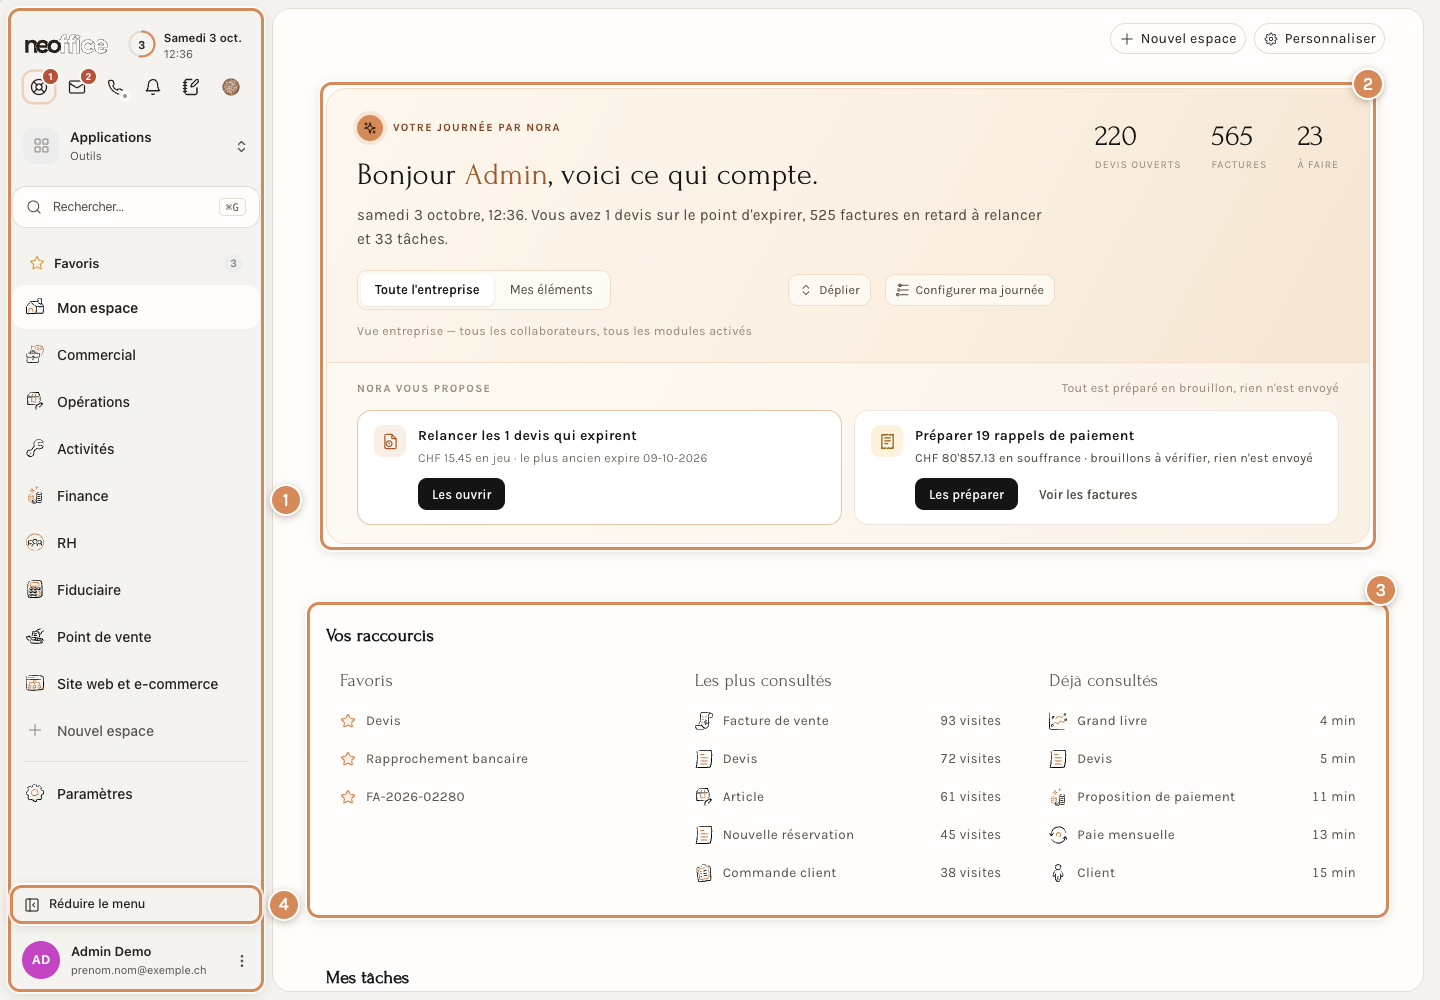
Task: Open the Applications Outils switcher
Action: coord(136,146)
